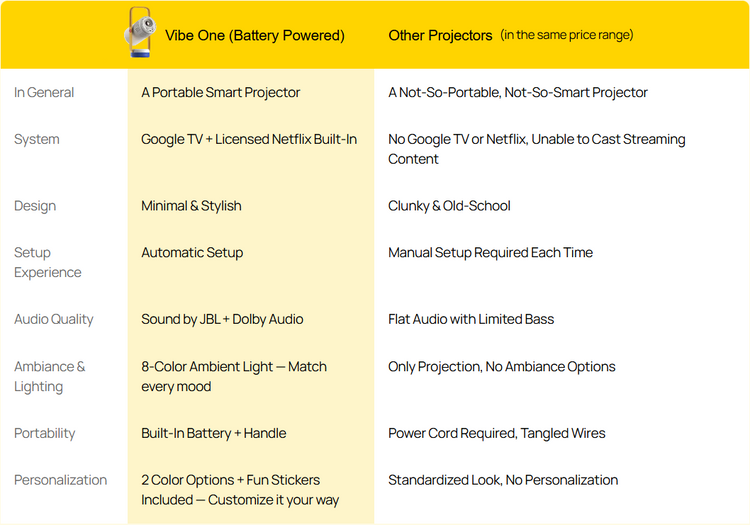Click the 'in the same price range' note
This screenshot has width=750, height=525.
click(567, 35)
